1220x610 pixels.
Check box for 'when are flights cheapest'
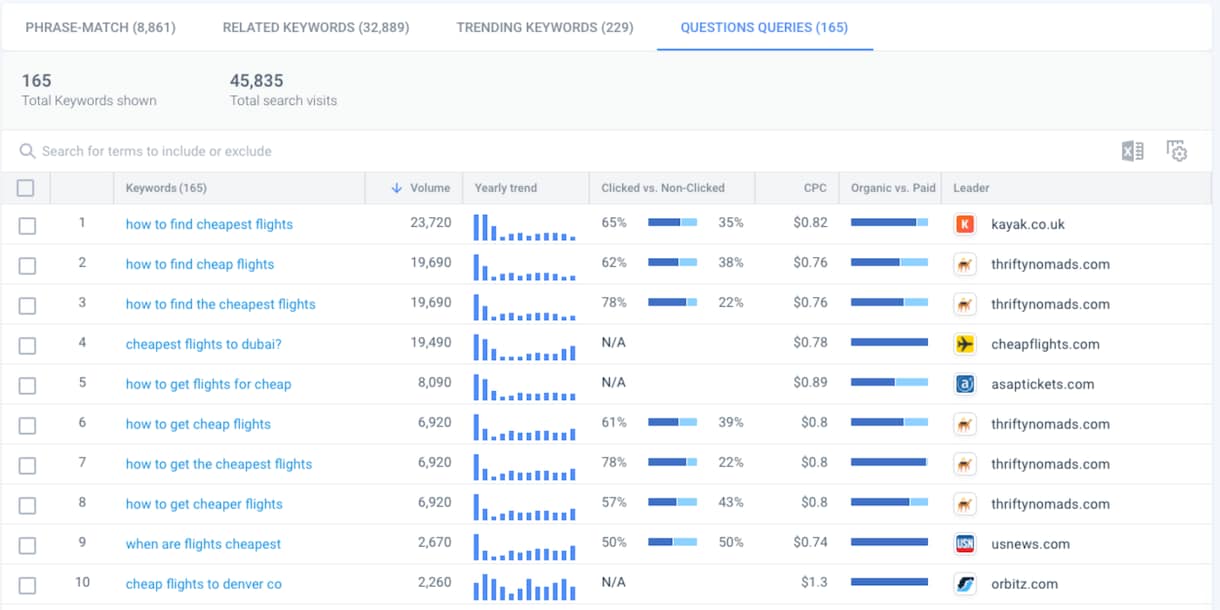click(27, 546)
